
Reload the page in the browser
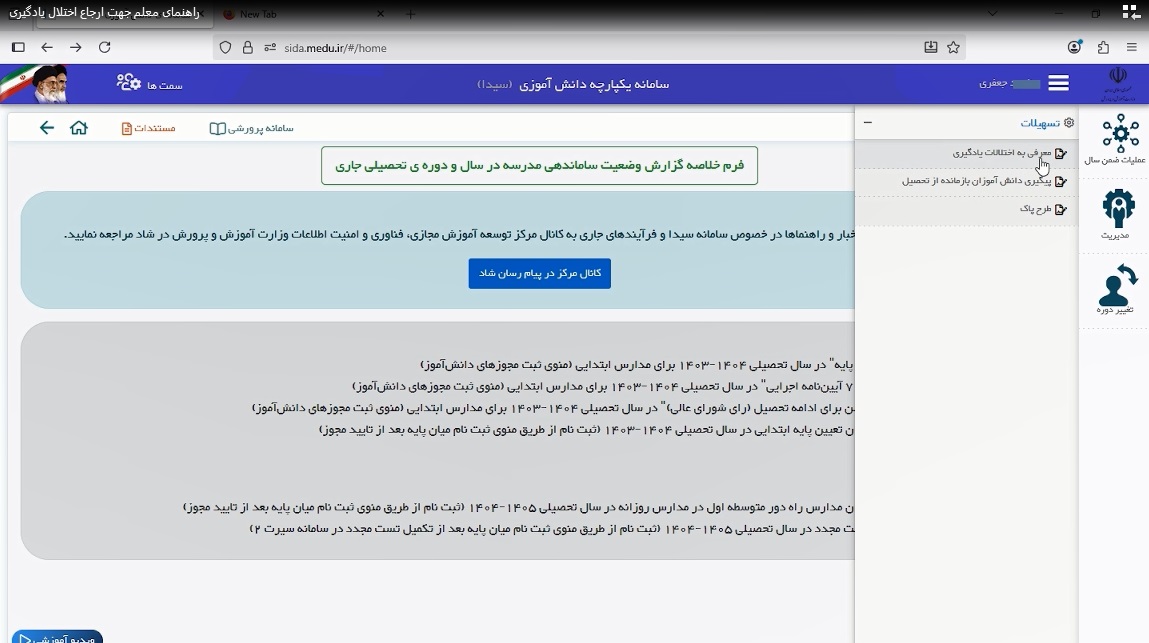click(105, 47)
